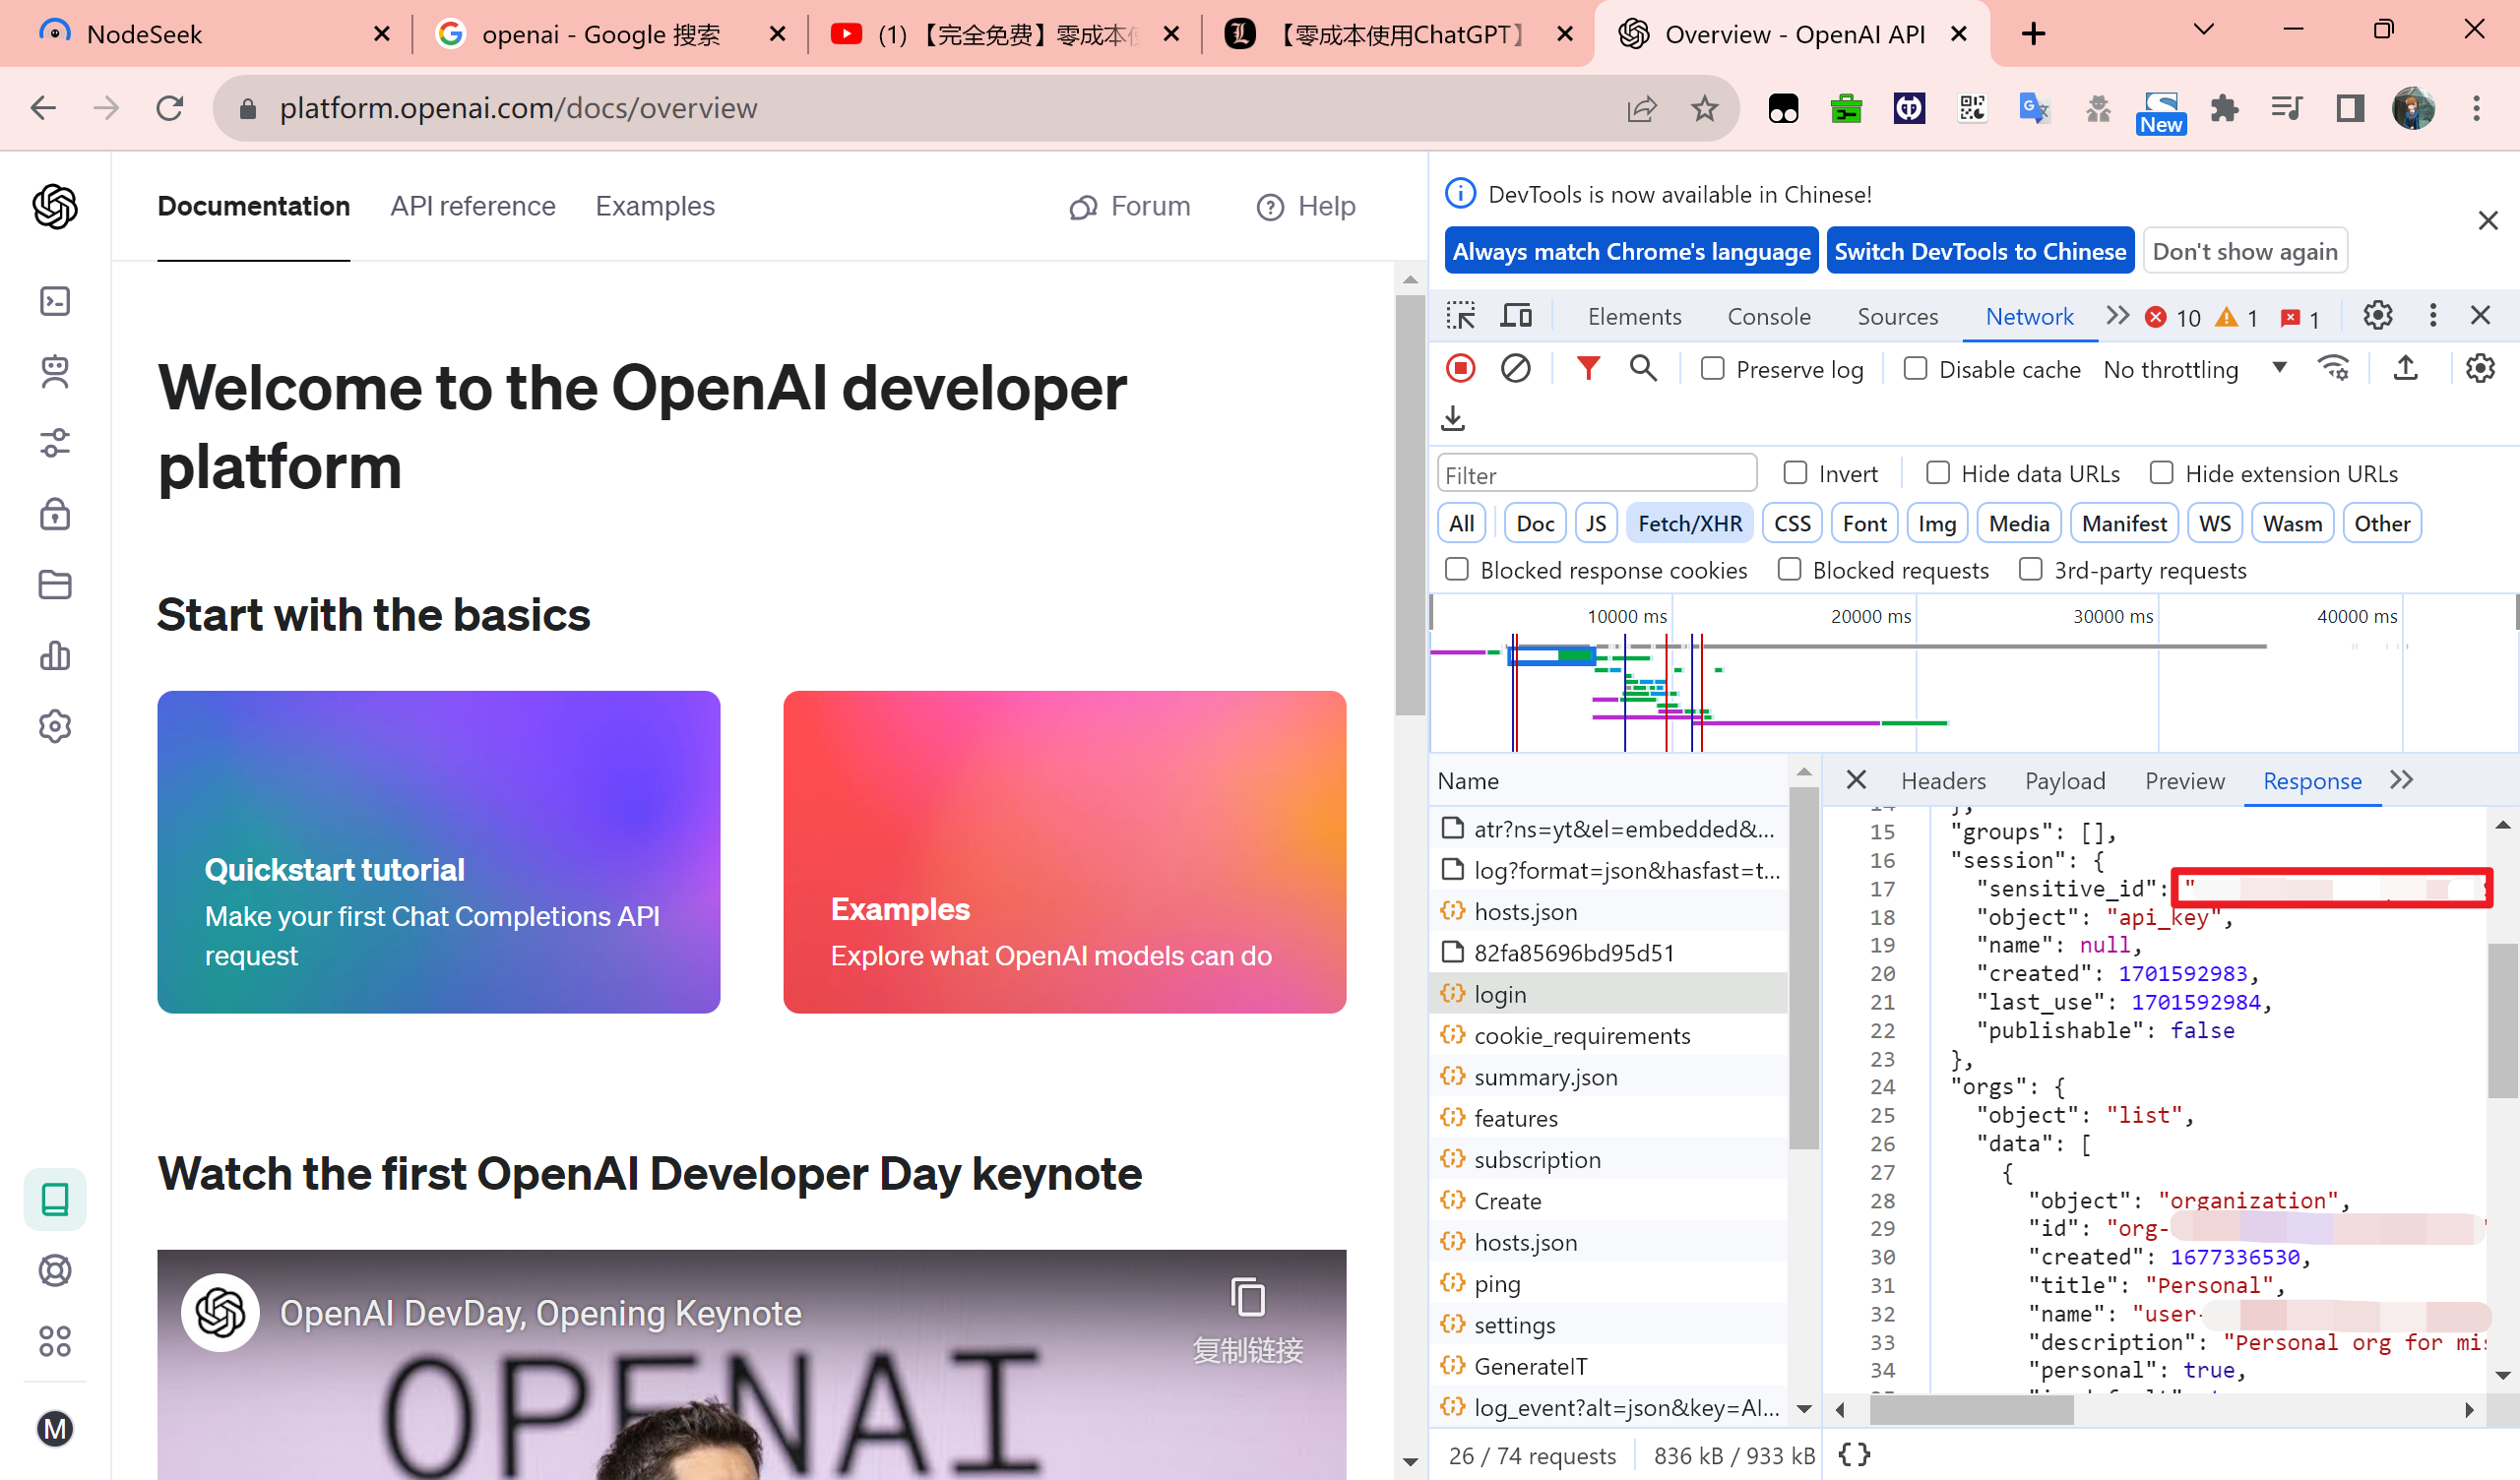Click the response horizontal scrollbar
This screenshot has width=2520, height=1480.
[1970, 1410]
